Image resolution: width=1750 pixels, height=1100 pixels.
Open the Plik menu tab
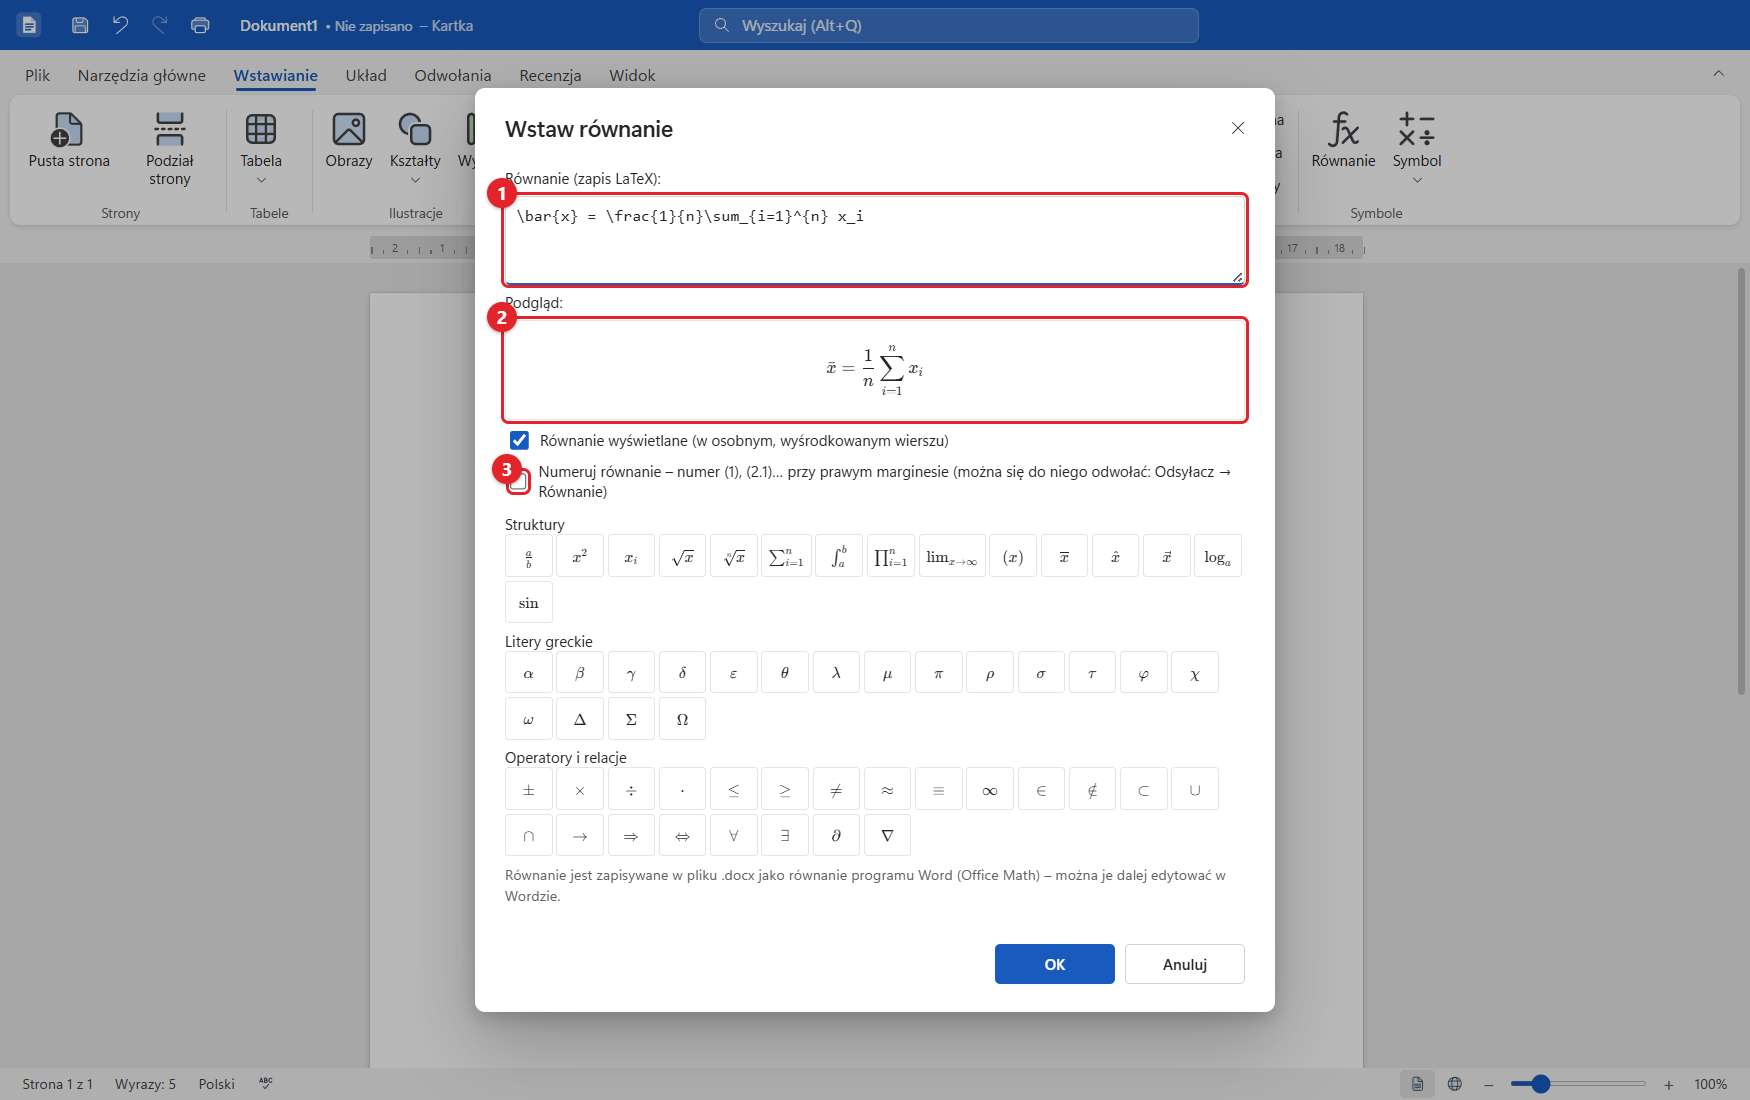pos(38,75)
